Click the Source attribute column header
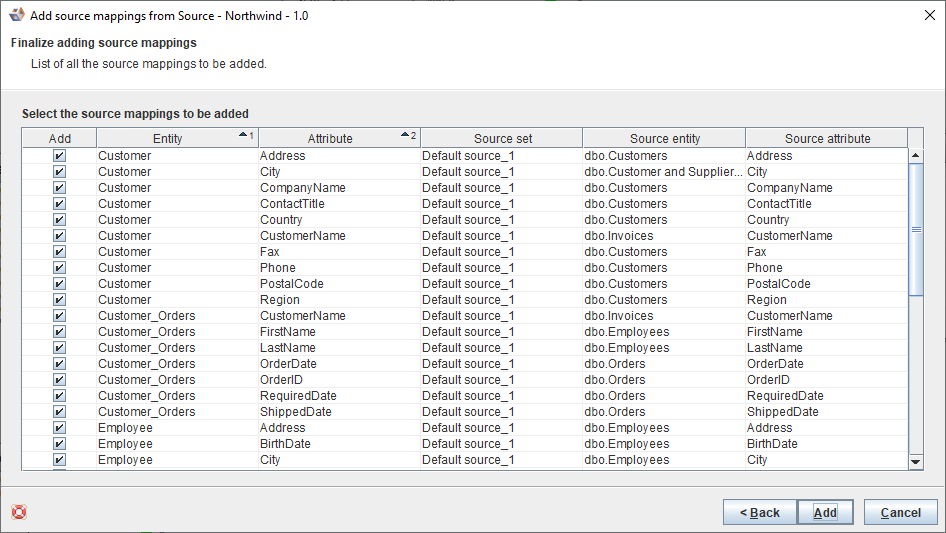 pos(827,139)
